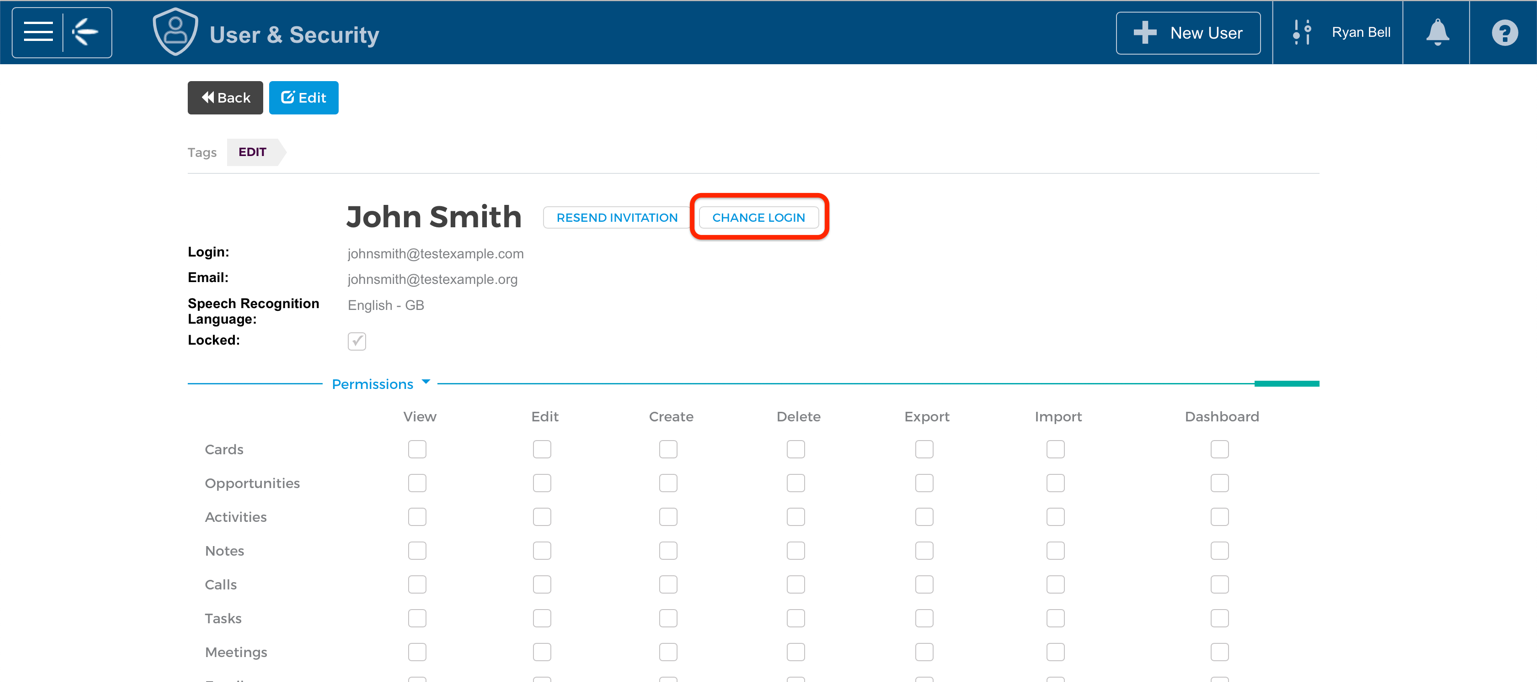Open Ryan Bell's user menu
The image size is (1537, 682).
point(1360,32)
